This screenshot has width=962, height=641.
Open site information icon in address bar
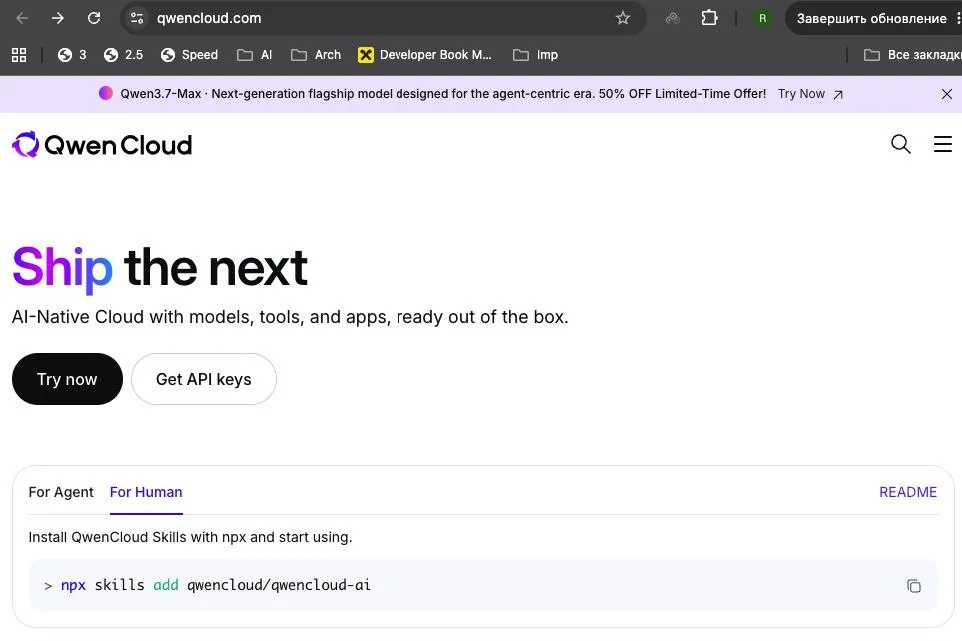(x=137, y=18)
